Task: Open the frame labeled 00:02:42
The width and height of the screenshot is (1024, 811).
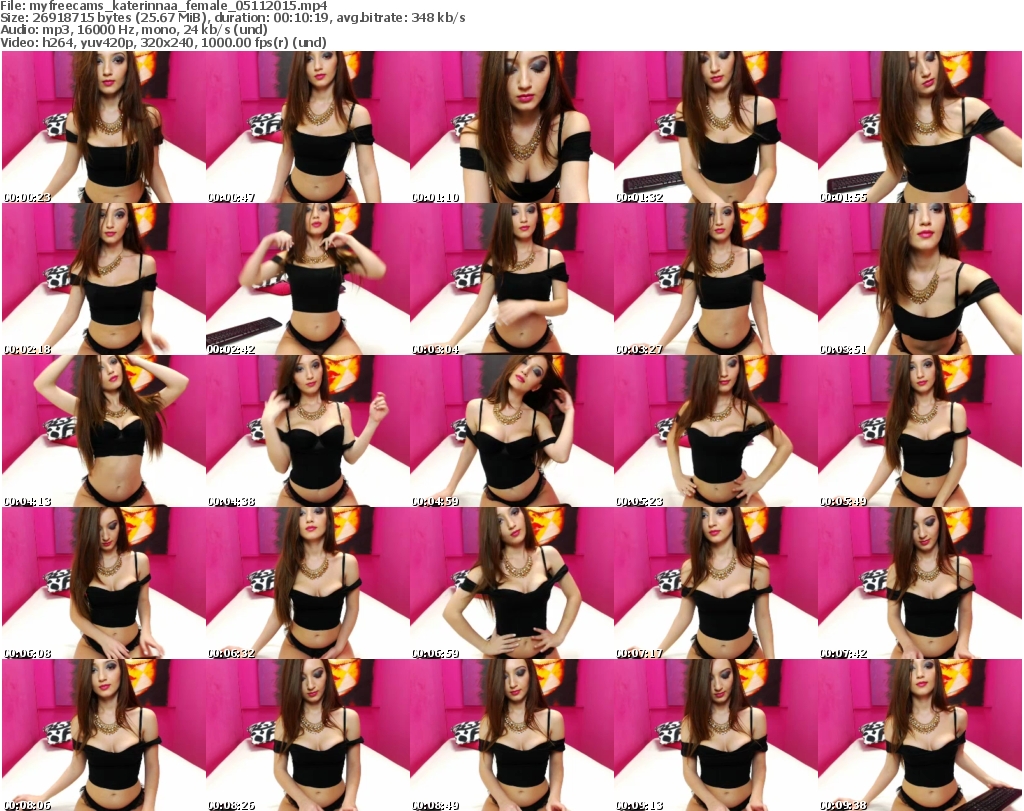Action: [x=307, y=279]
